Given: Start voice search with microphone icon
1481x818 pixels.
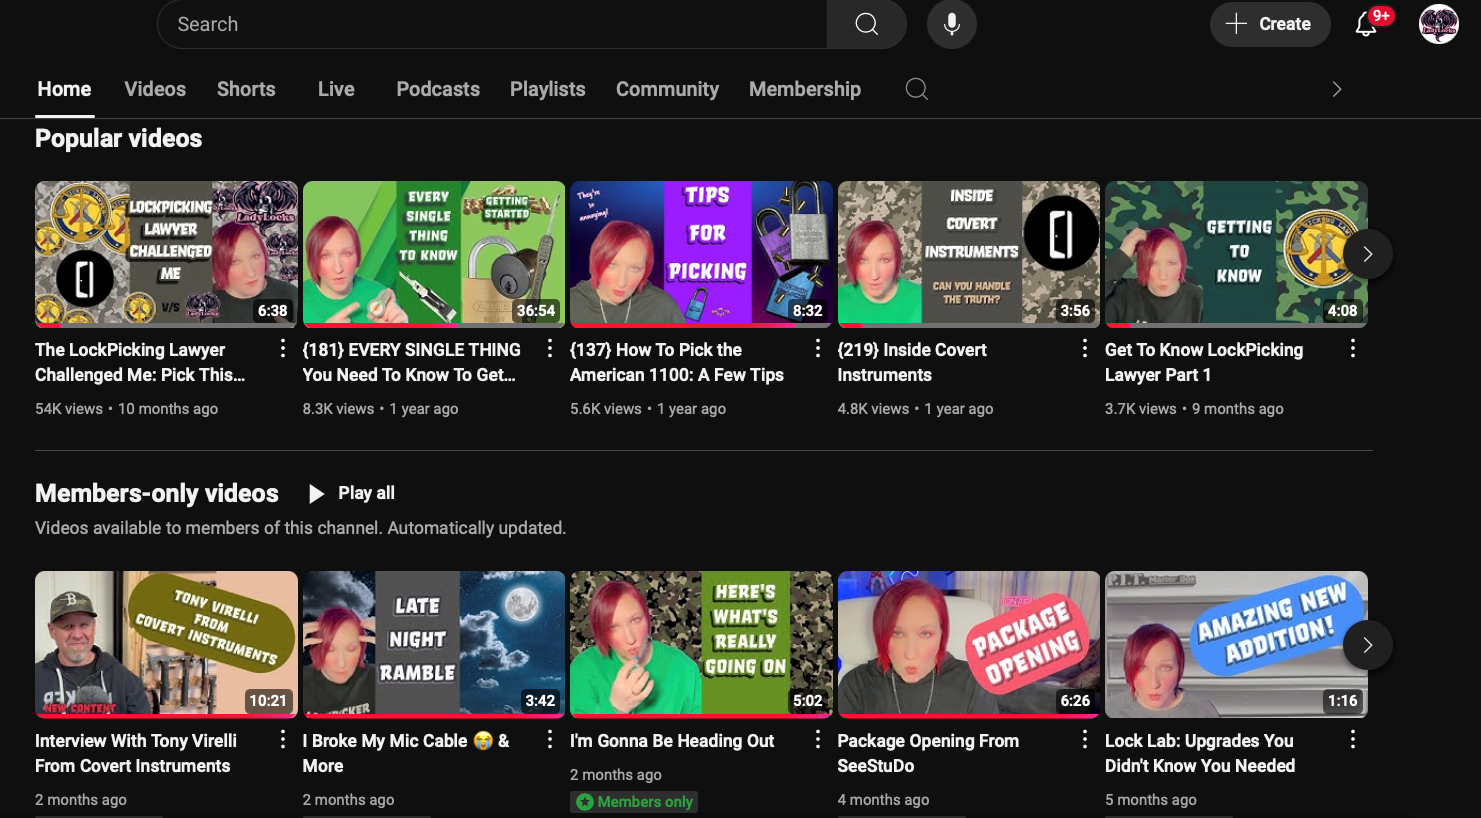Looking at the screenshot, I should pyautogui.click(x=952, y=24).
